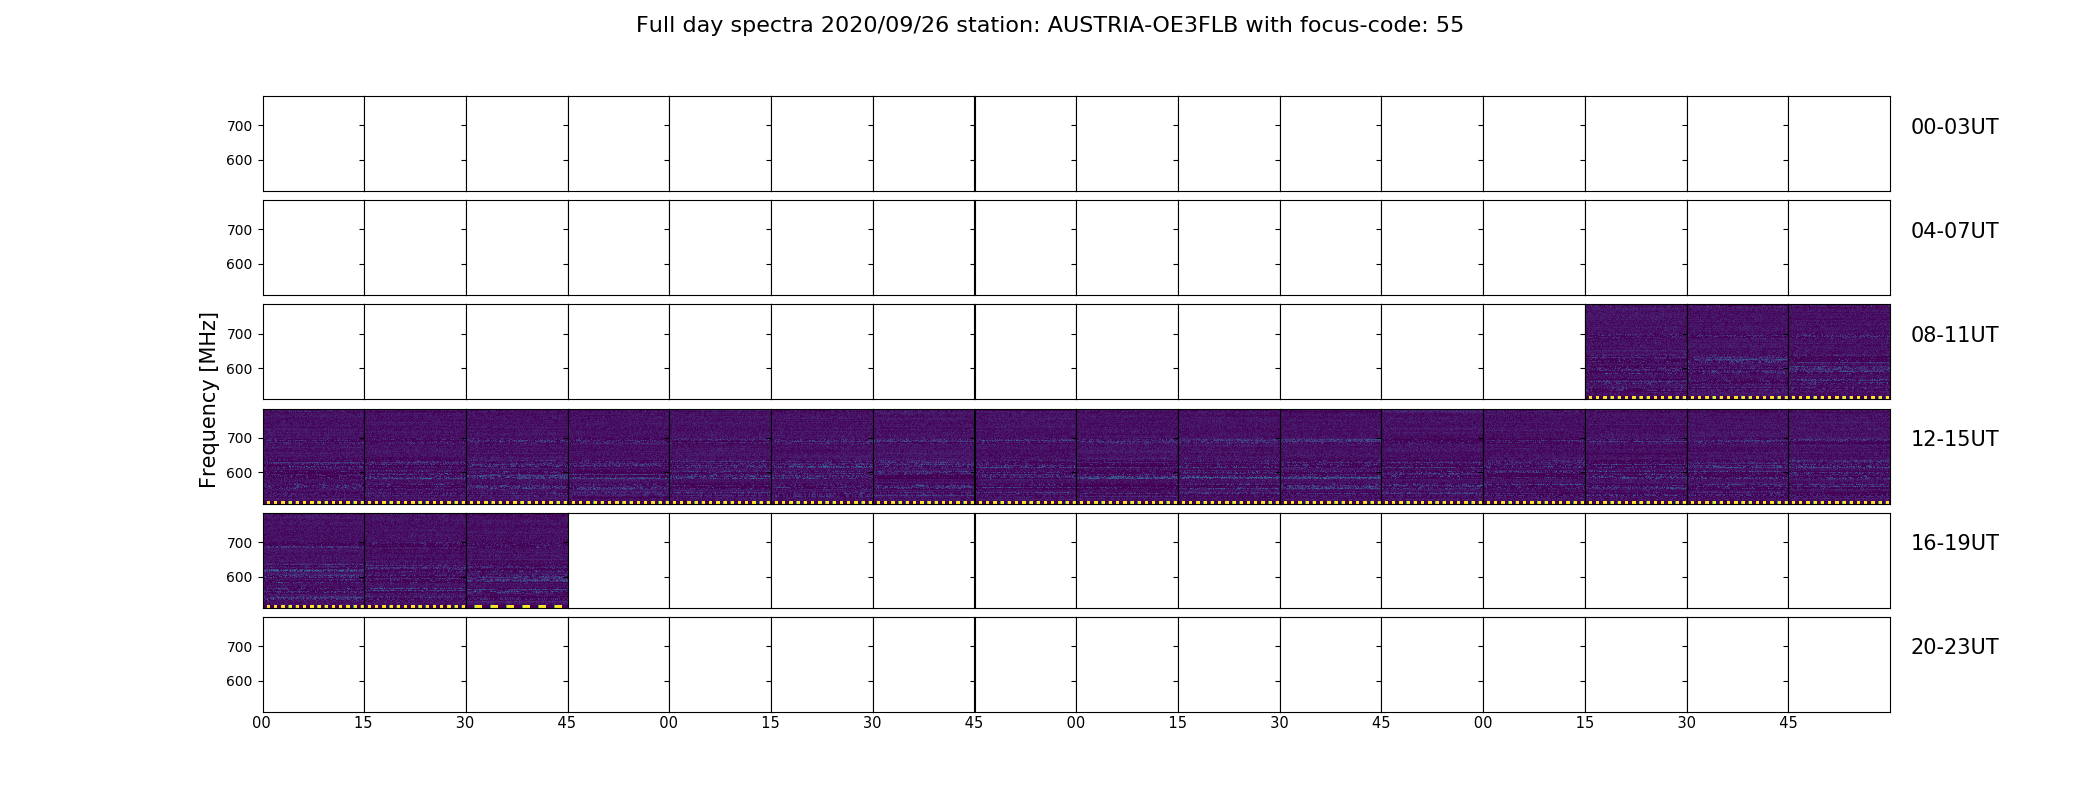Viewport: 2100px width, 800px height.
Task: Click the spectrogram data in the 08-11UT row
Action: point(1737,352)
